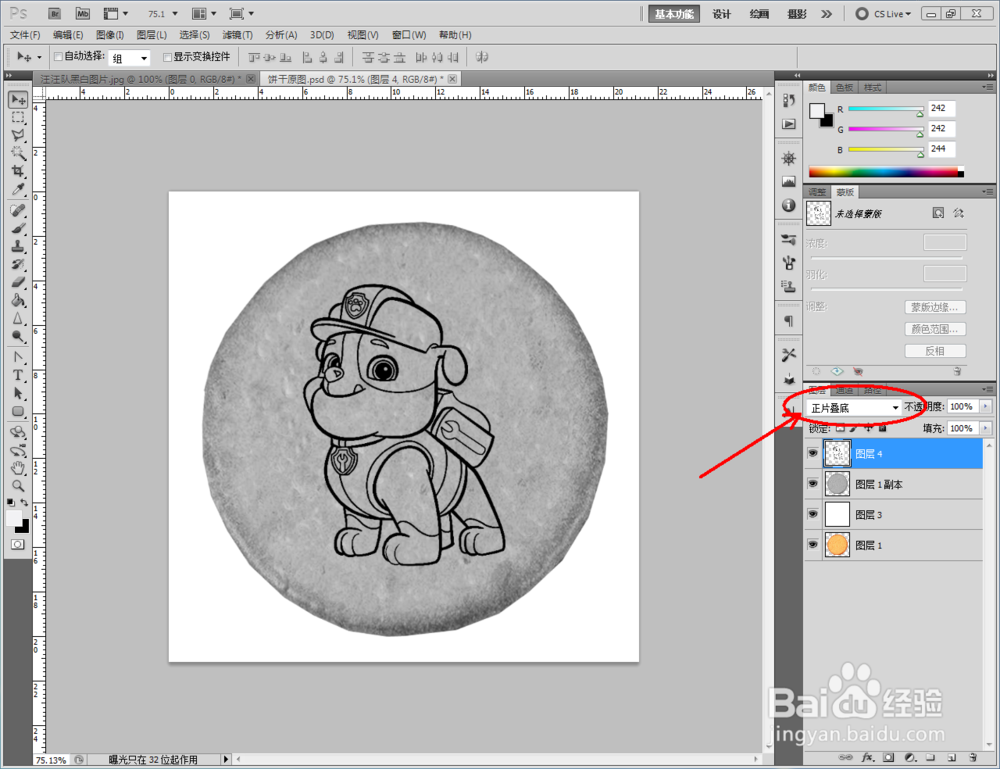
Task: Hide the 图层 4 layer
Action: pos(812,453)
